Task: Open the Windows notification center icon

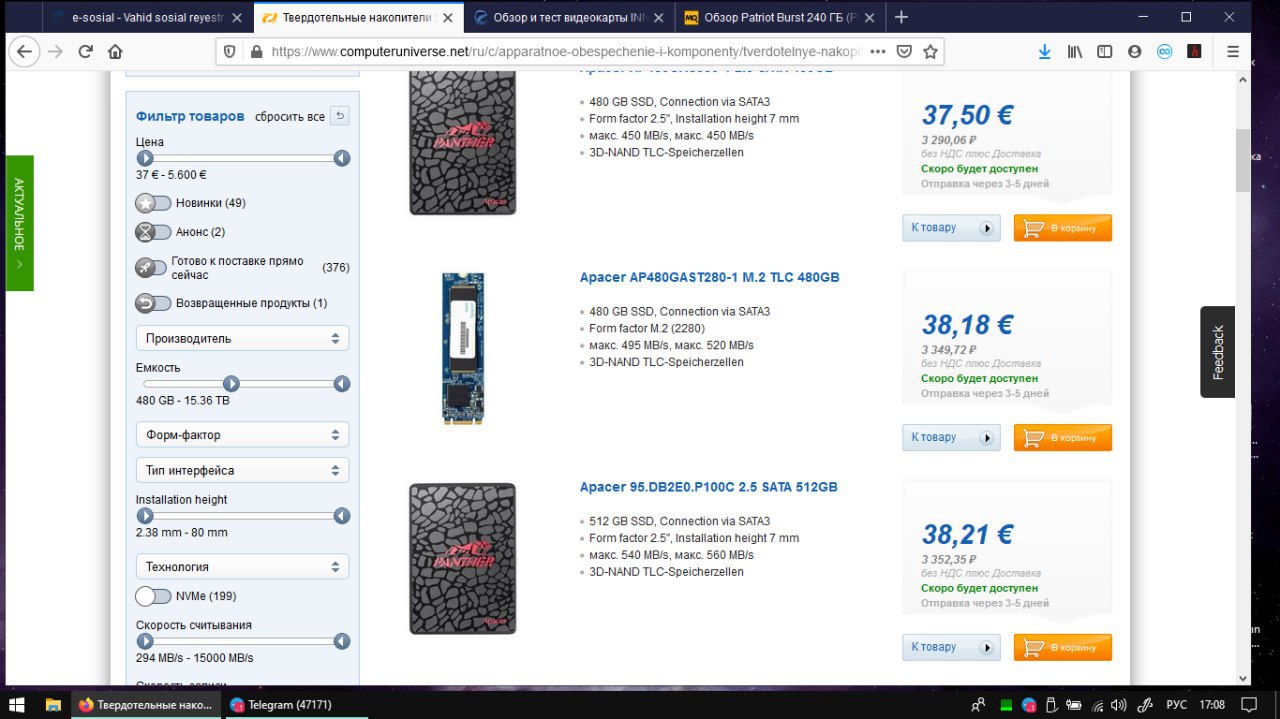Action: (x=1248, y=704)
